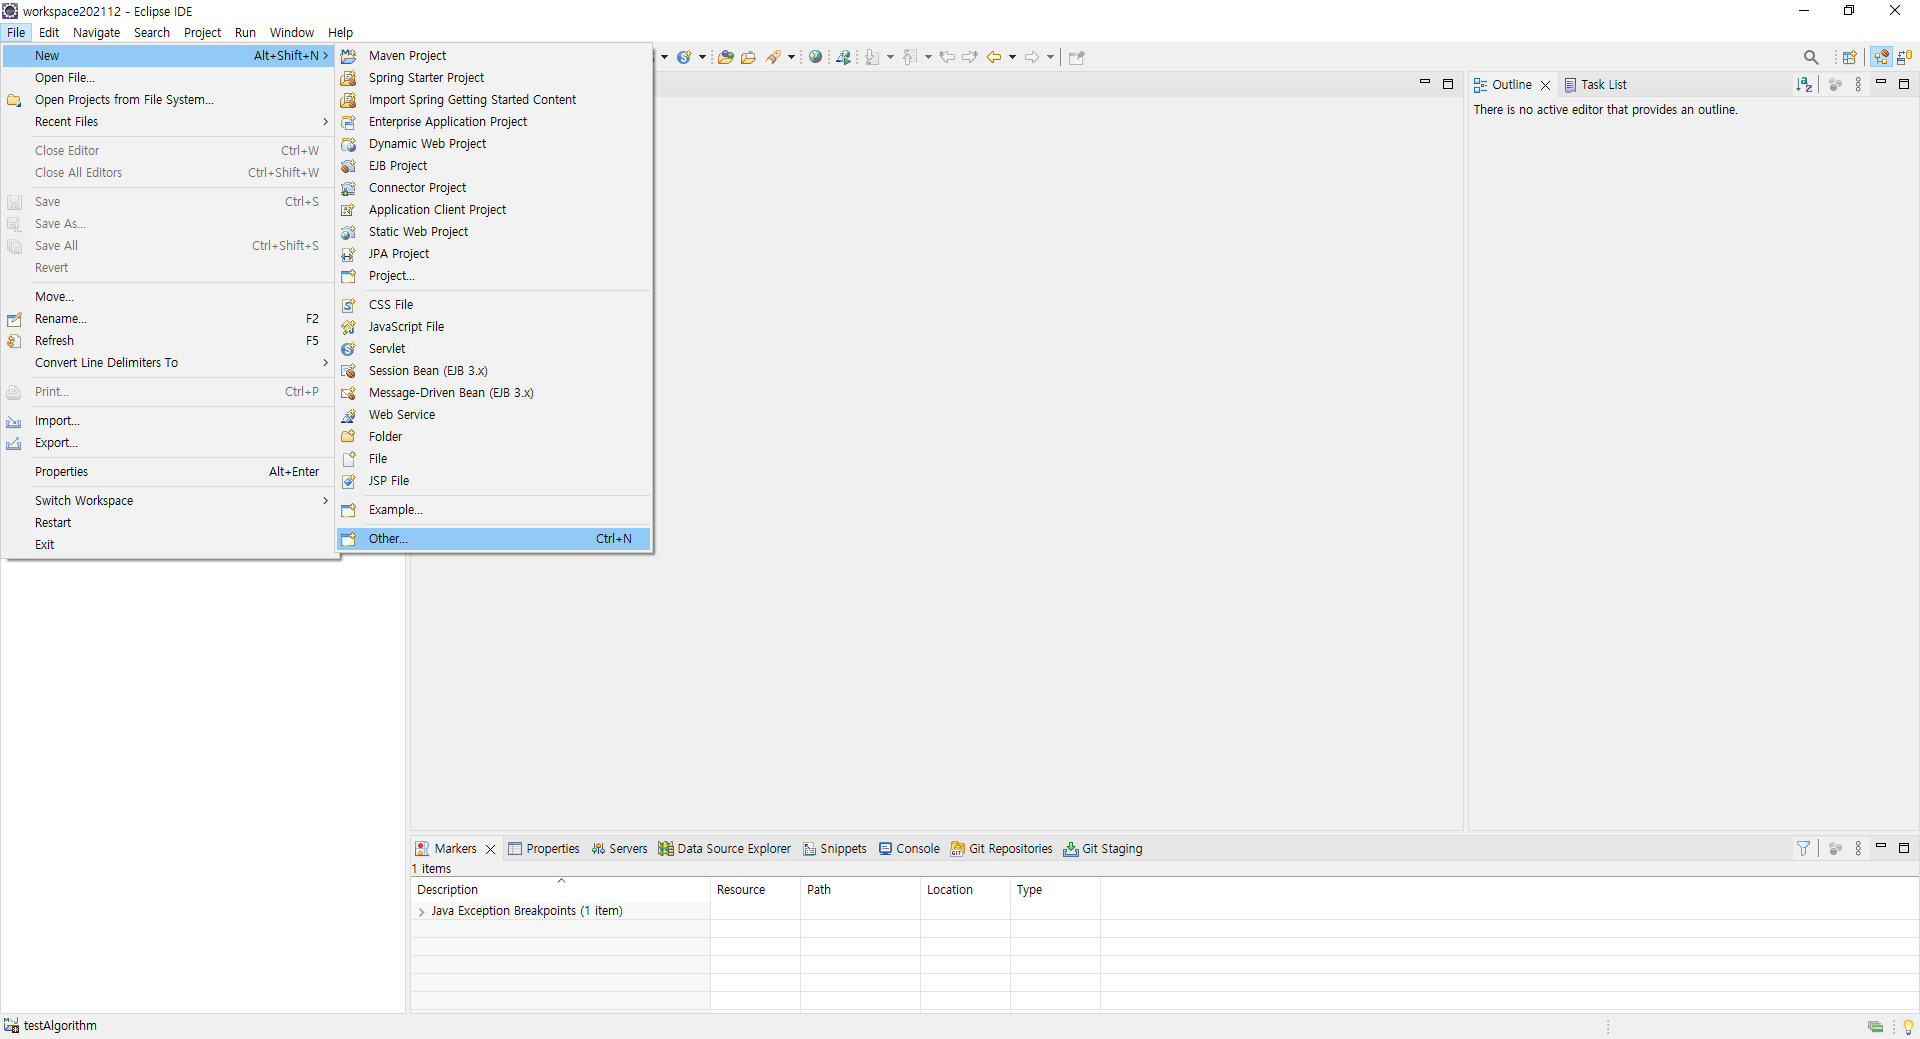Click the flashlight Search toolbar icon
The width and height of the screenshot is (1920, 1039).
[x=773, y=57]
